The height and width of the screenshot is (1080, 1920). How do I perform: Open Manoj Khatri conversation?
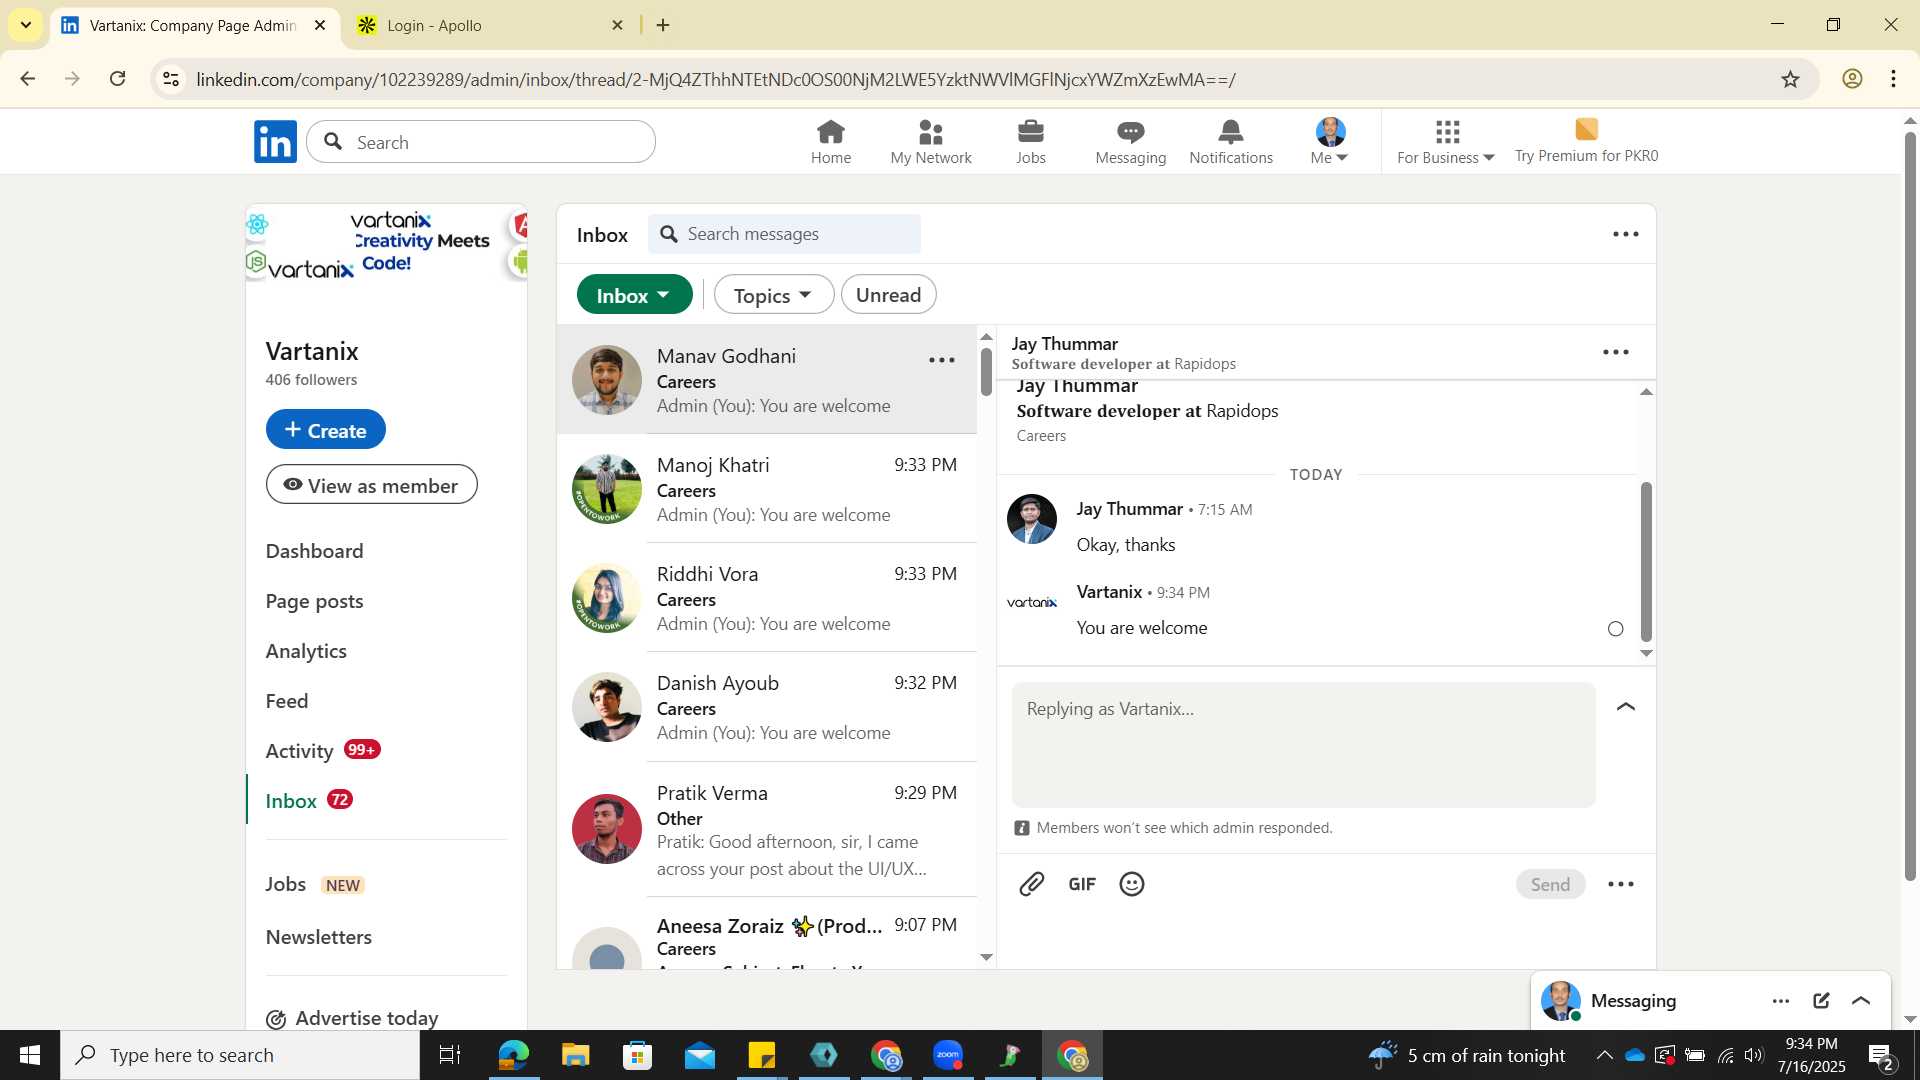point(767,489)
